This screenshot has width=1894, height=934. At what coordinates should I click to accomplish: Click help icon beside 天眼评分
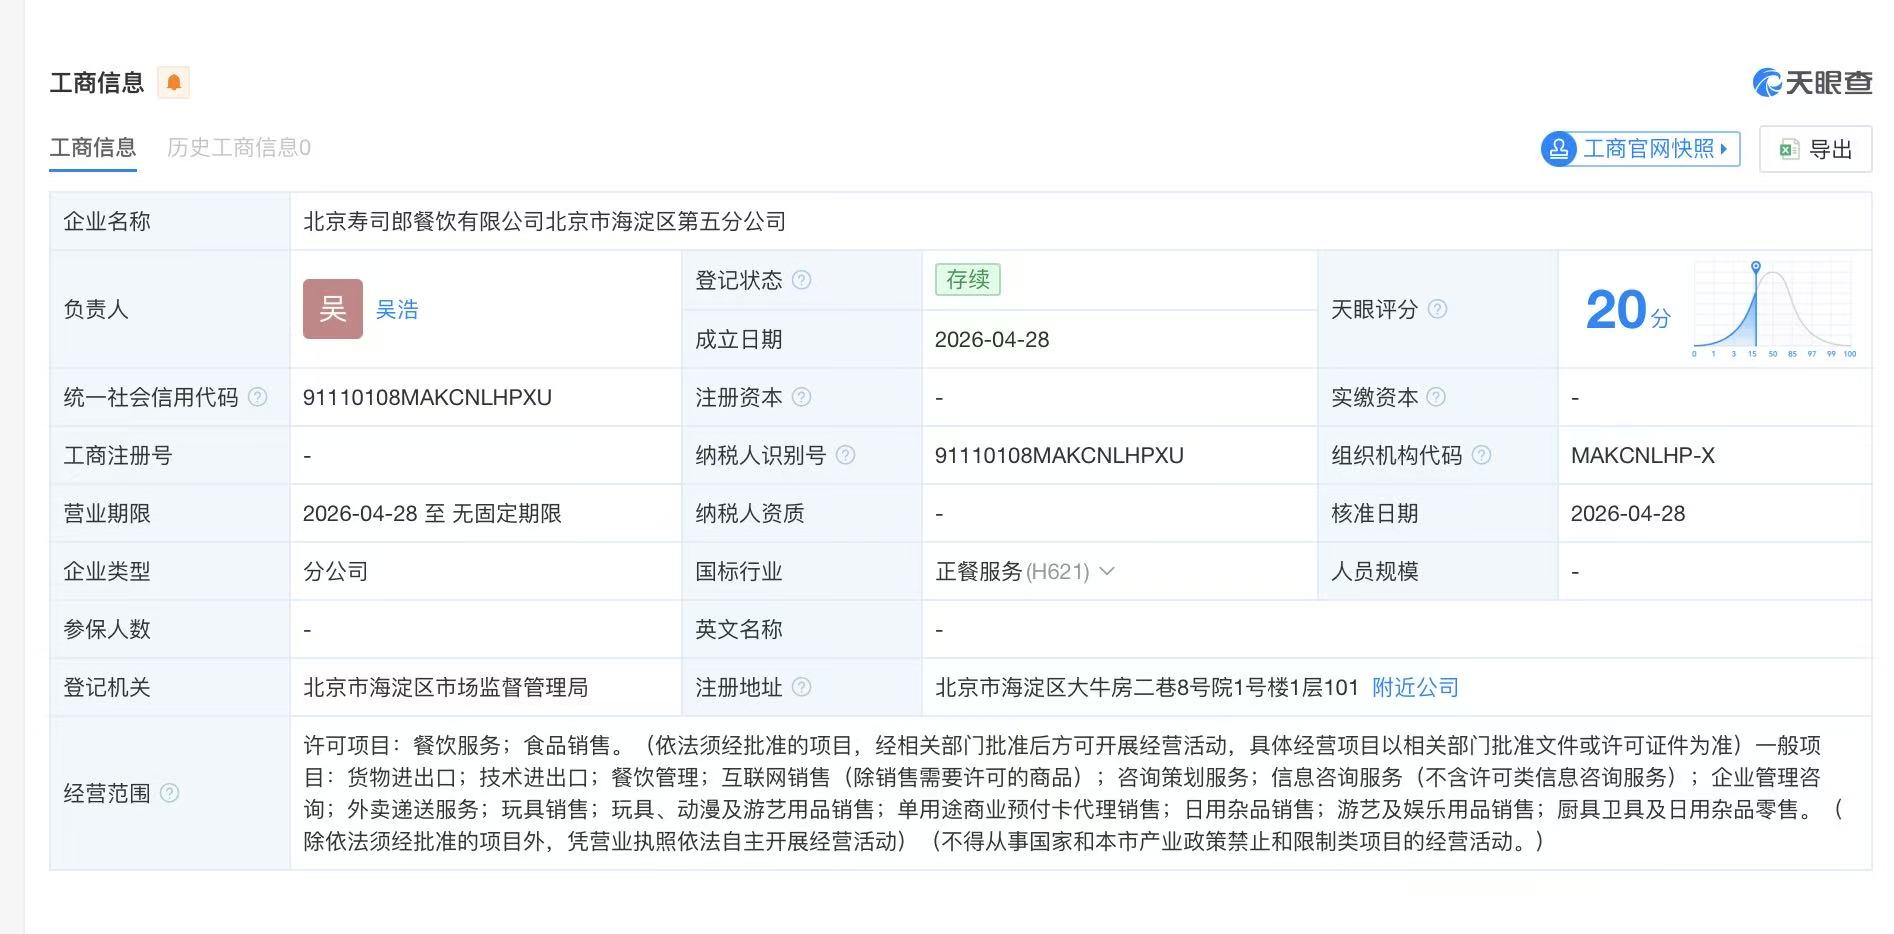pos(1437,309)
